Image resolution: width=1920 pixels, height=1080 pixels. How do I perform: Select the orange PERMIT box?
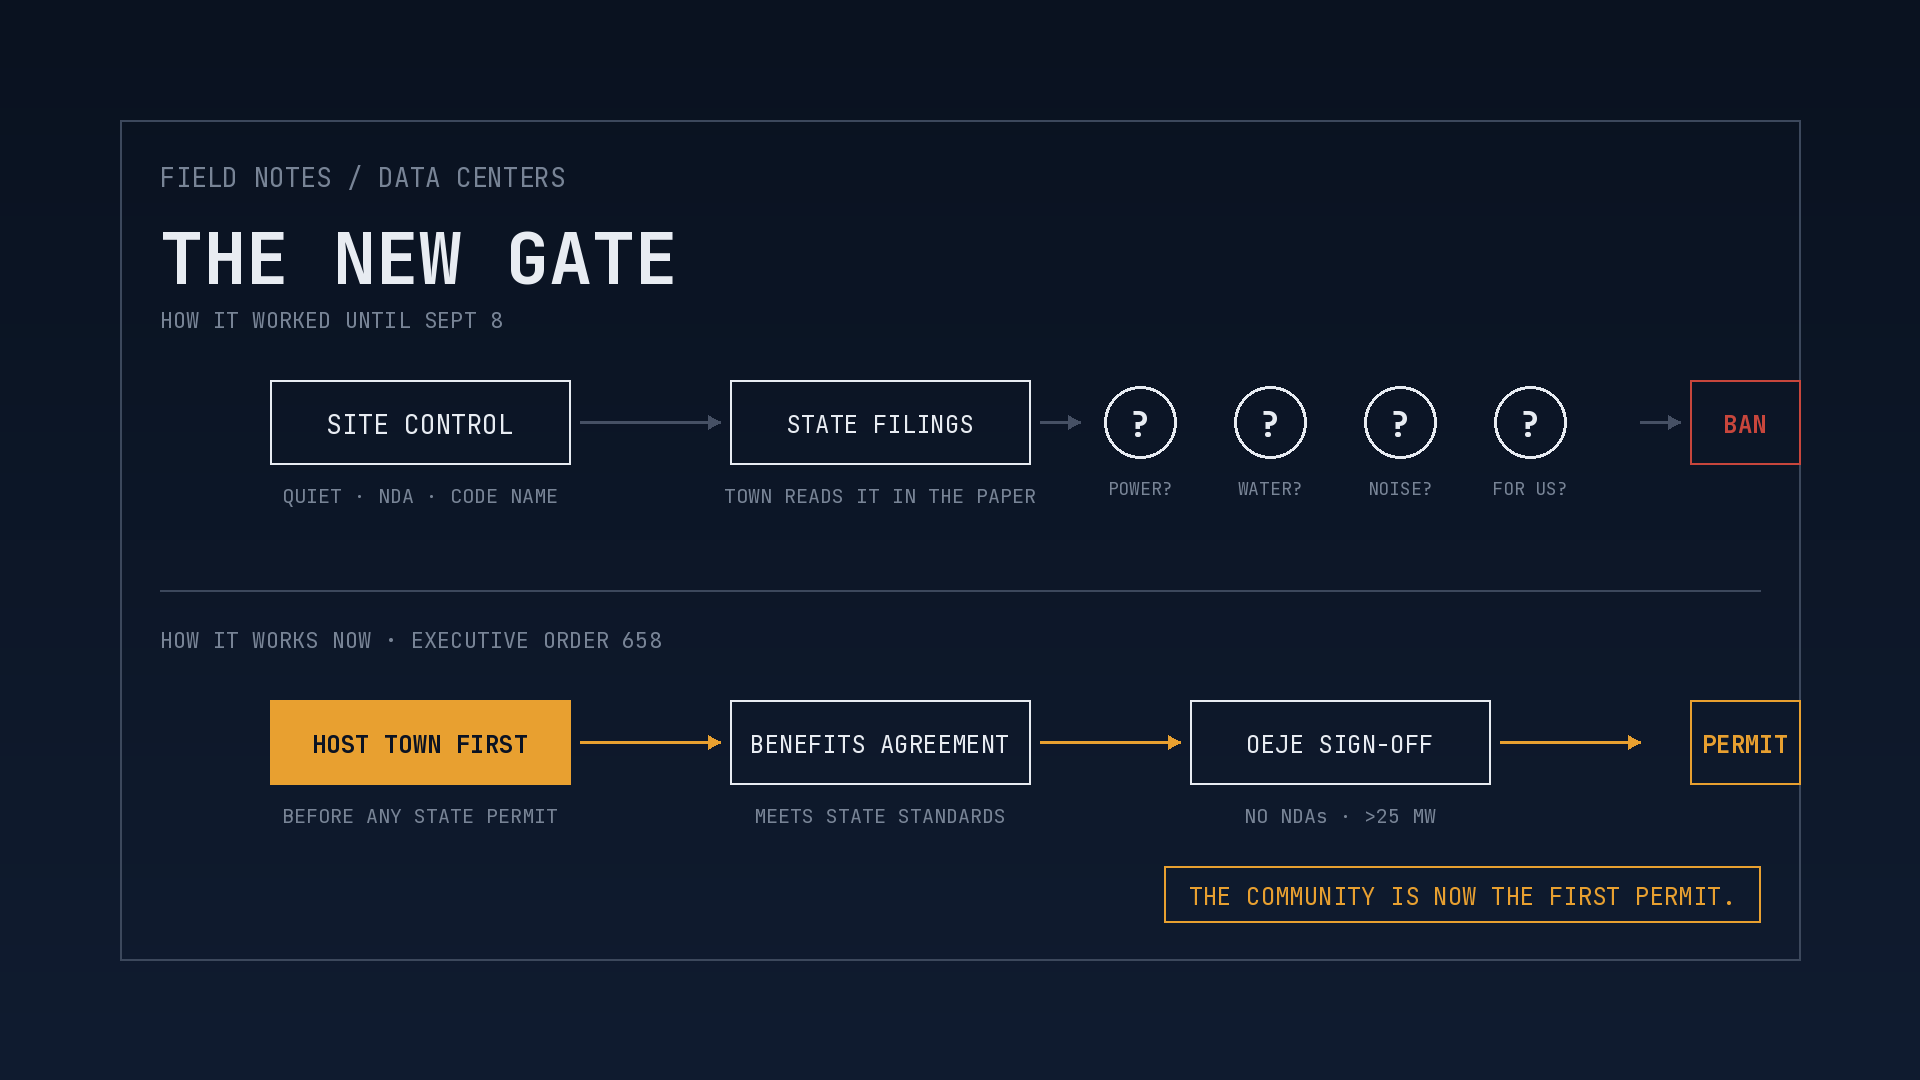pyautogui.click(x=1745, y=742)
